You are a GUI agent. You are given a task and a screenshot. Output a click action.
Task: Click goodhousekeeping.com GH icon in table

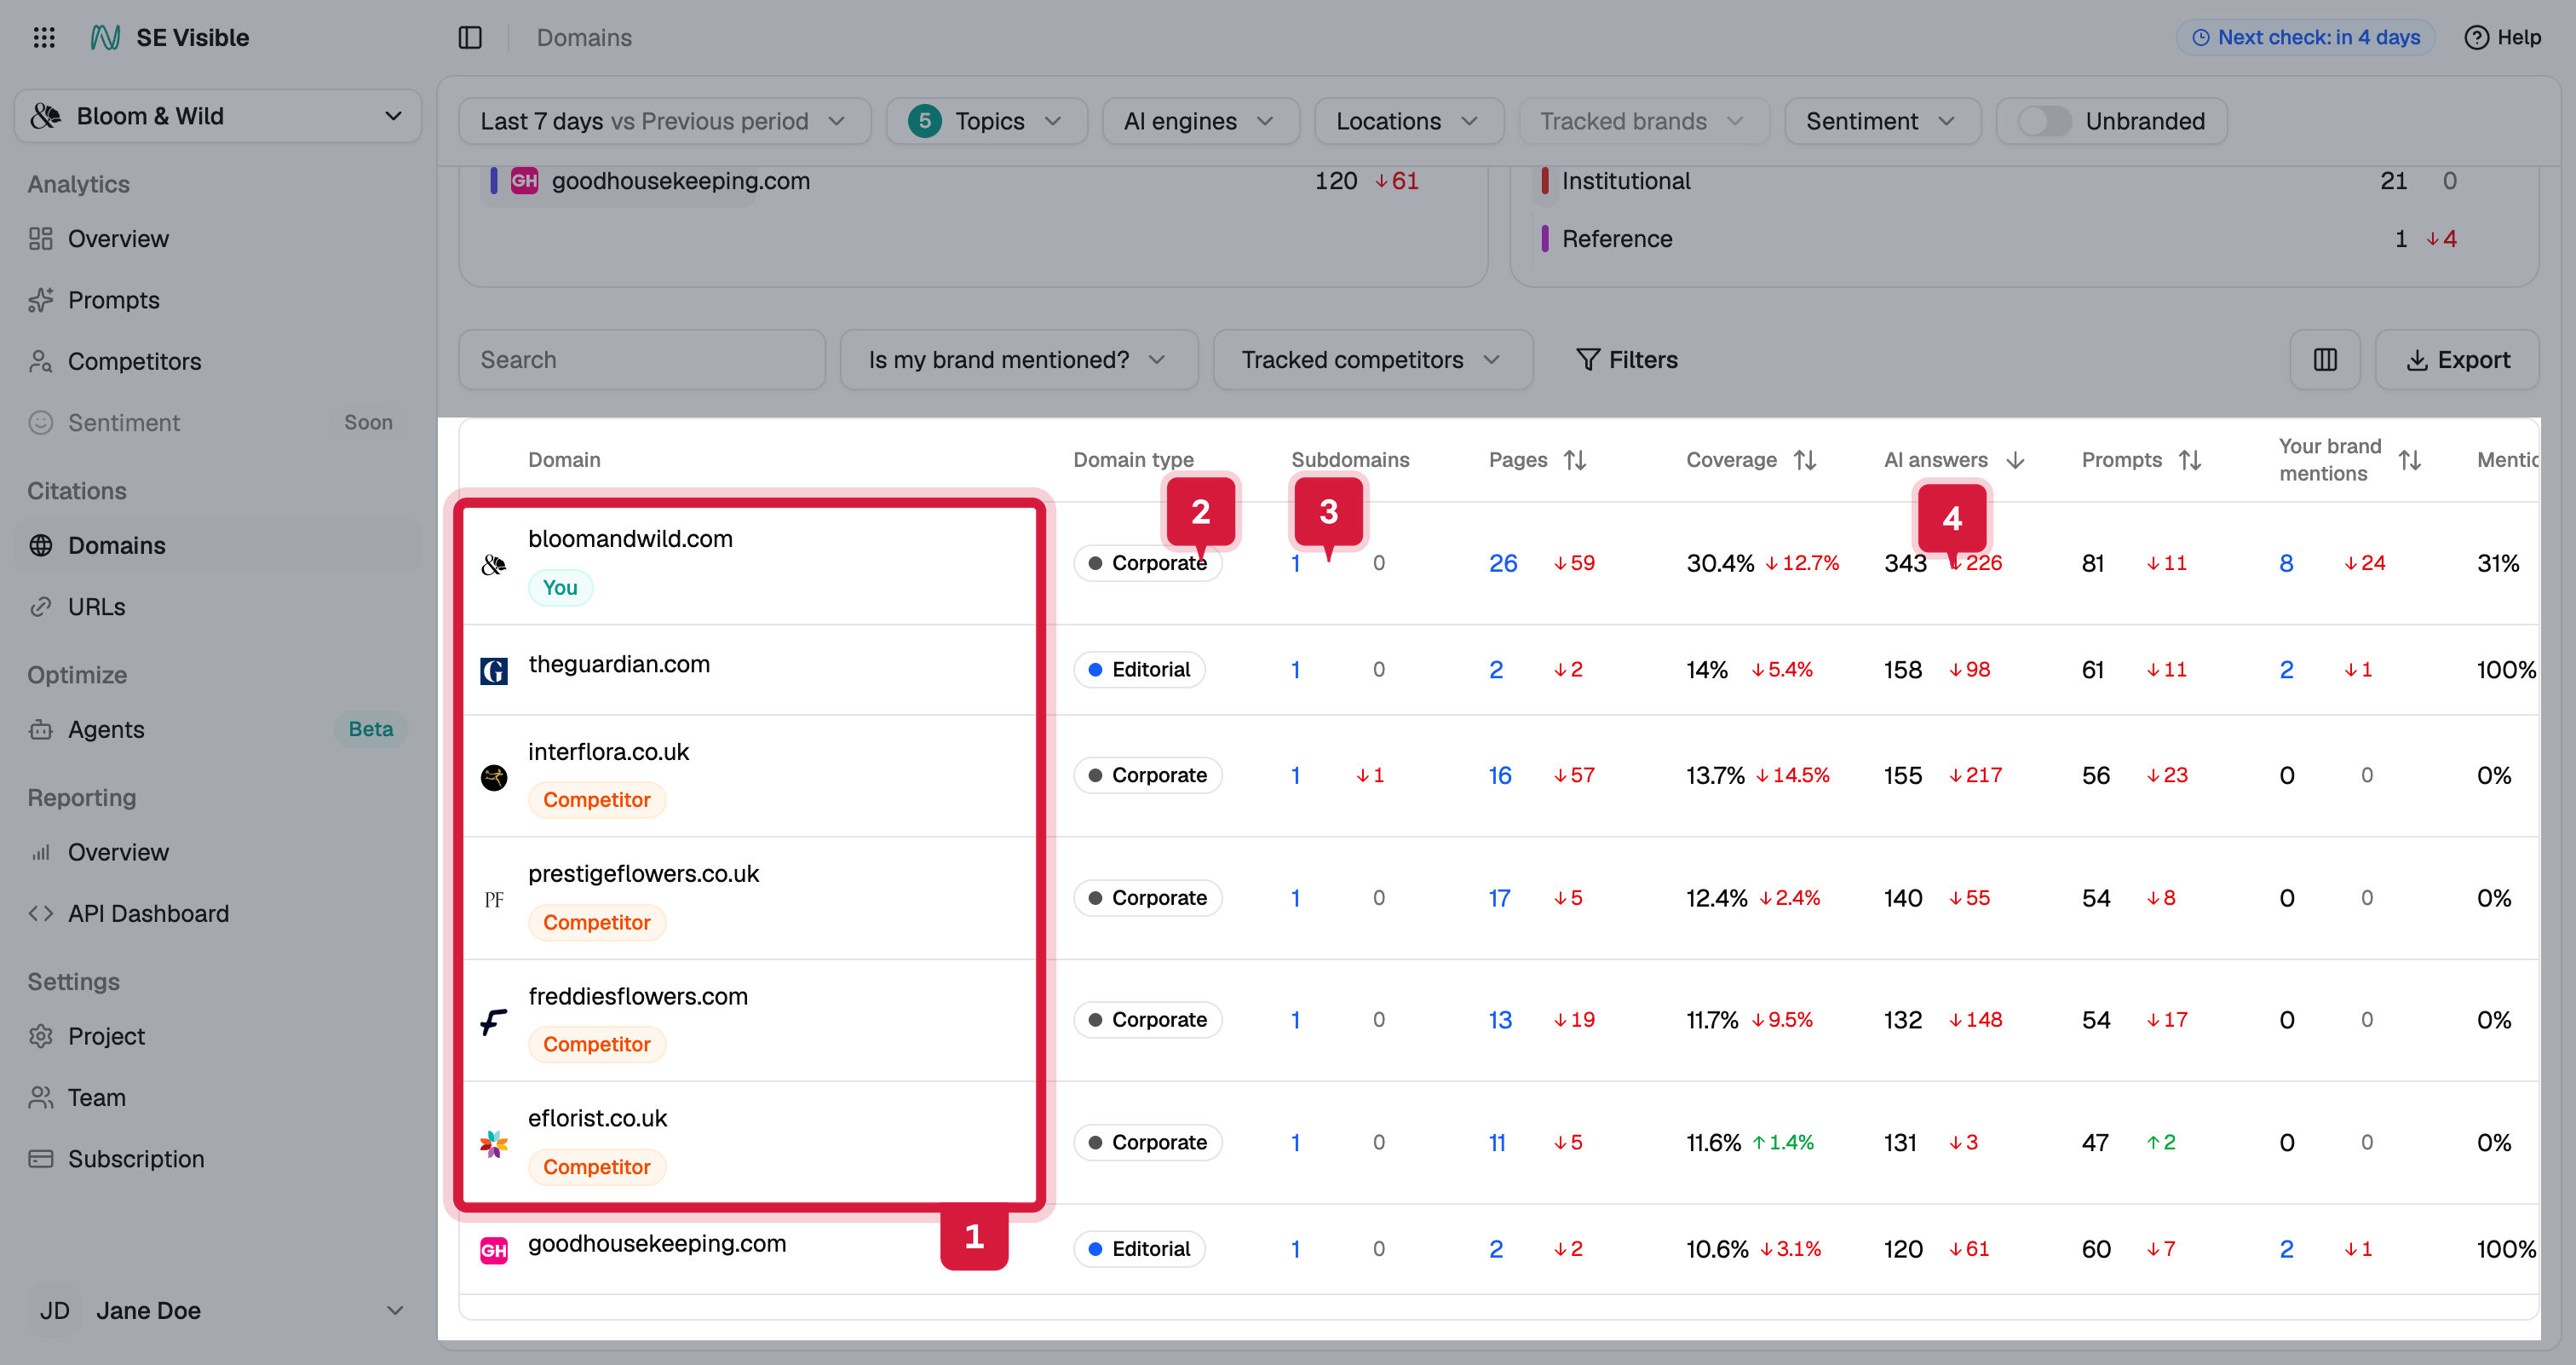coord(494,1250)
